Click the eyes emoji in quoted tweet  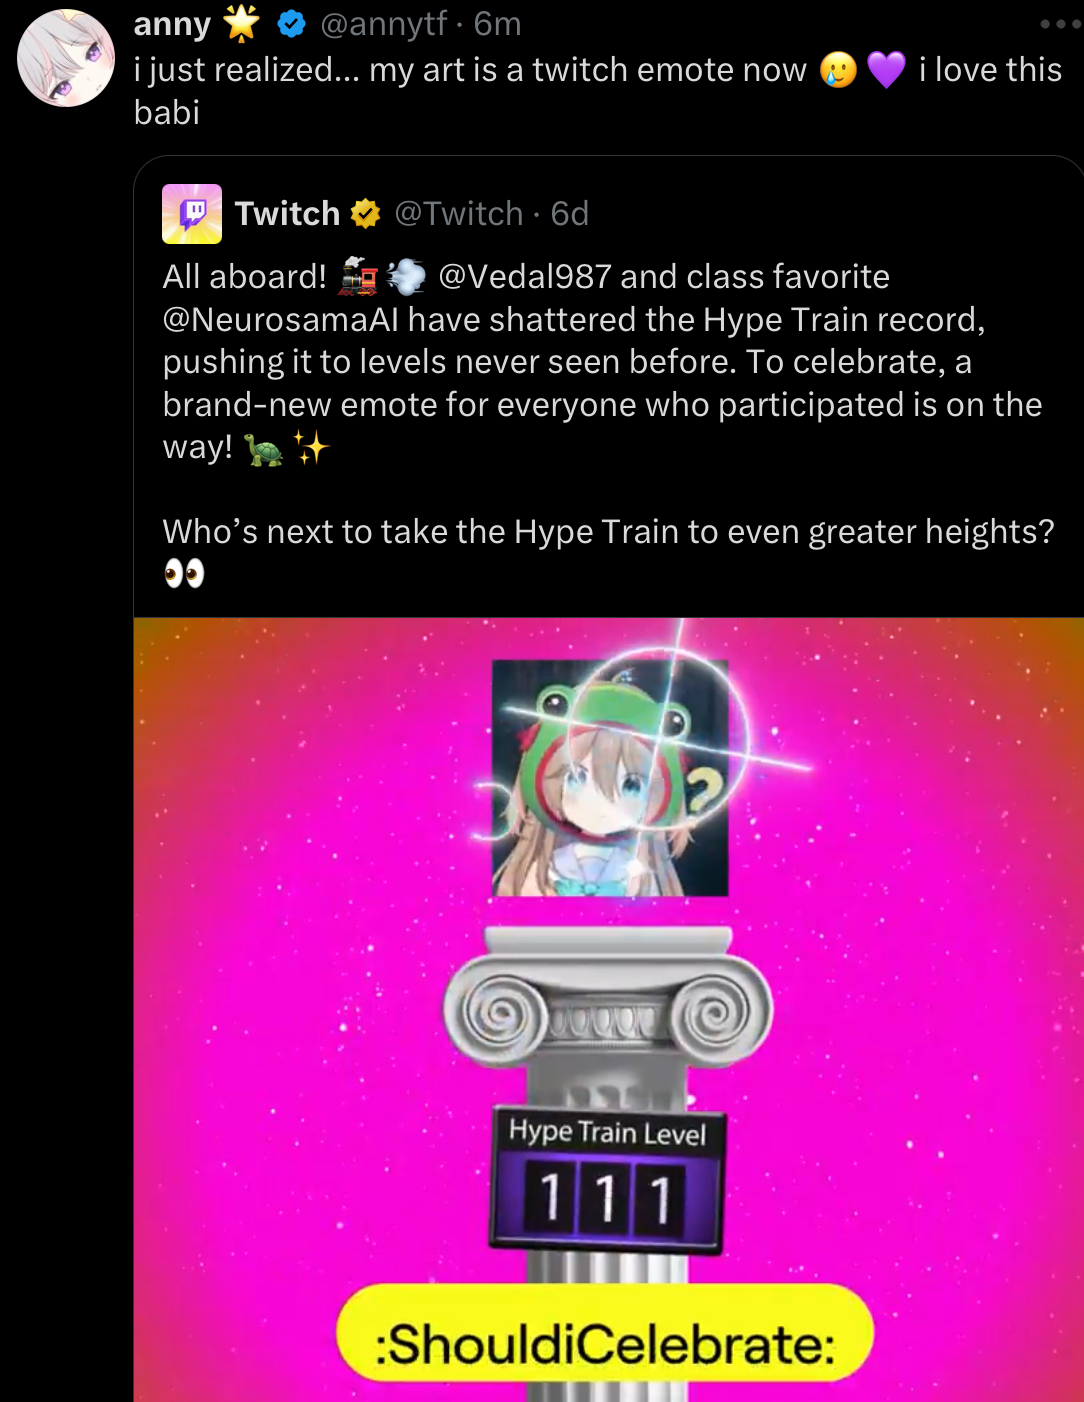[x=184, y=574]
